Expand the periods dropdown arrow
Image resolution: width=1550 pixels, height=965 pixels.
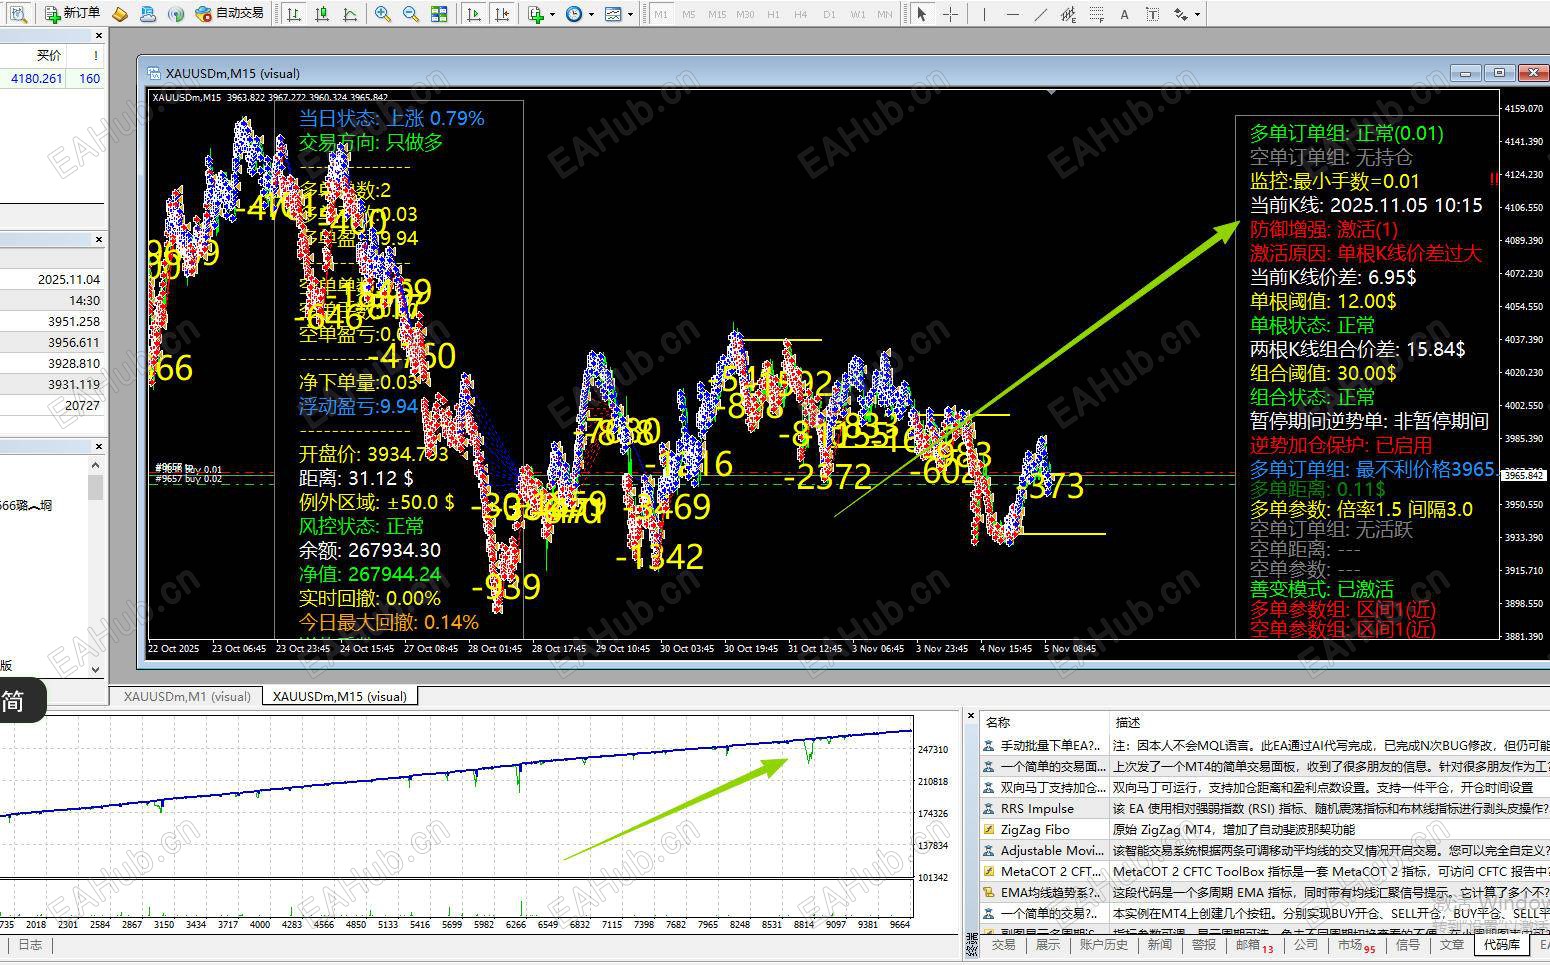pos(591,14)
